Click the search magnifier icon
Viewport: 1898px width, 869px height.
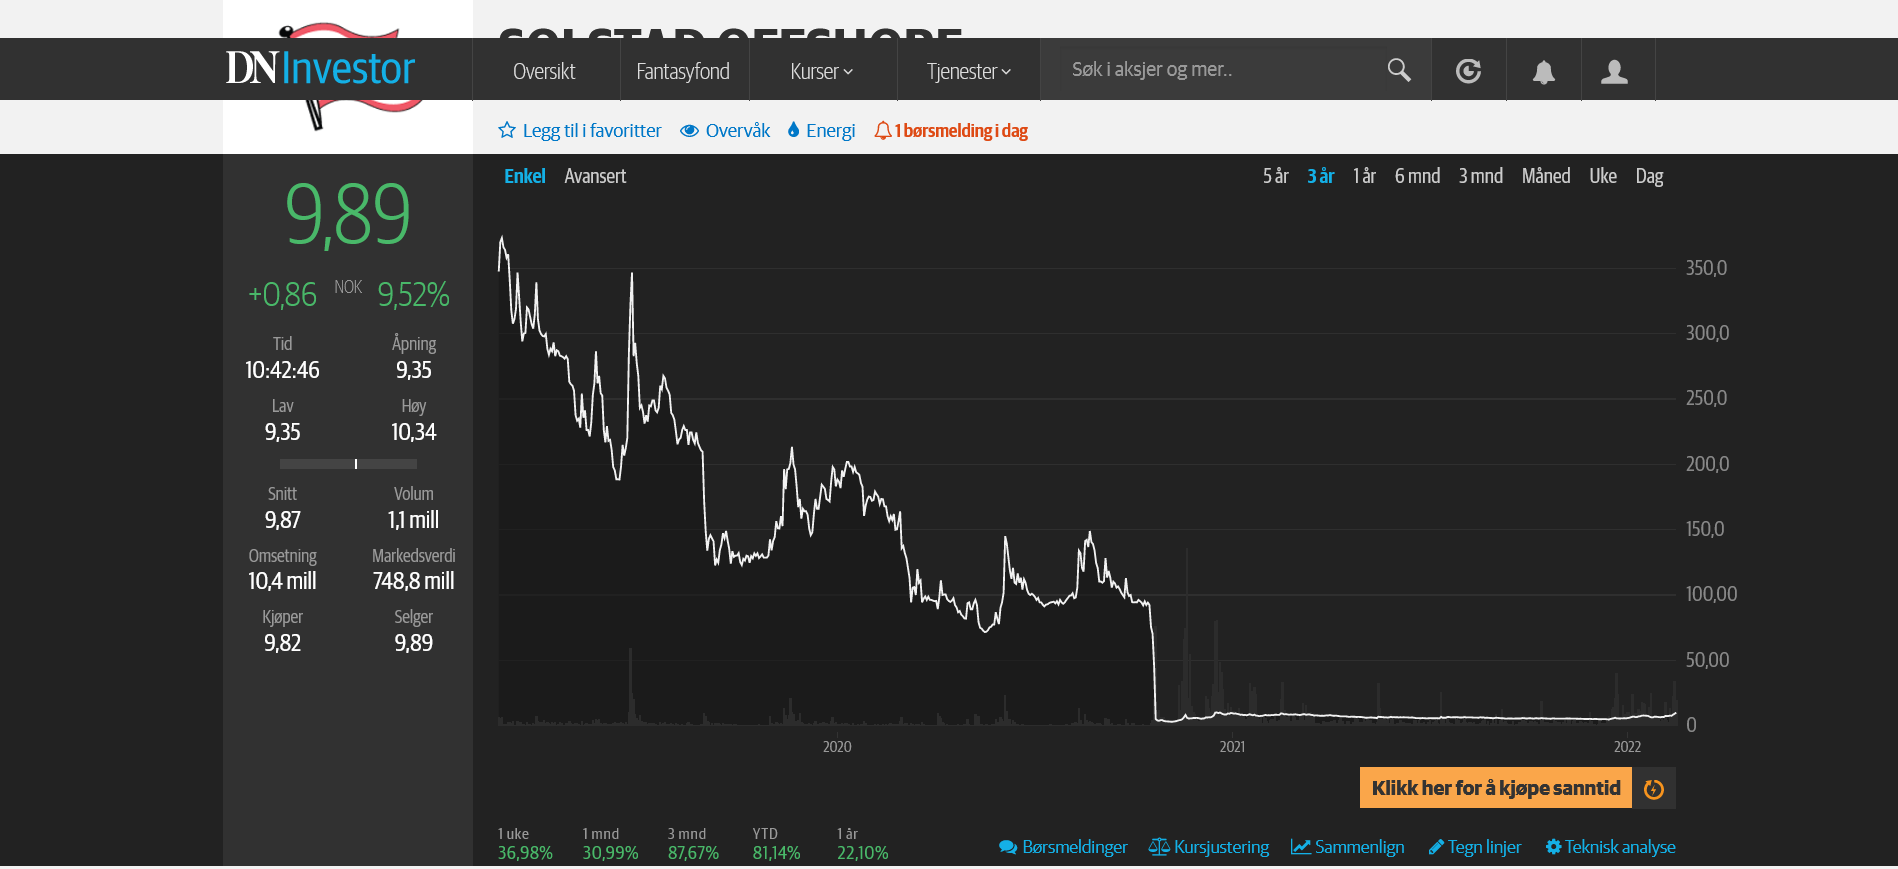(x=1399, y=70)
